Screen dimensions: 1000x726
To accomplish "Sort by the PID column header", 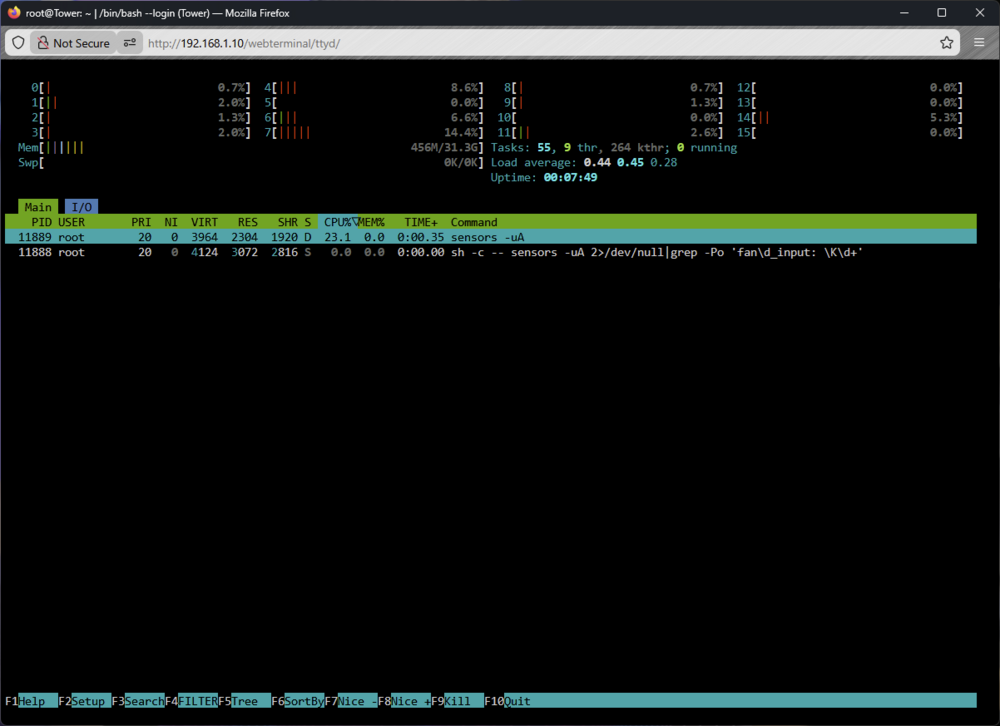I will (x=41, y=222).
